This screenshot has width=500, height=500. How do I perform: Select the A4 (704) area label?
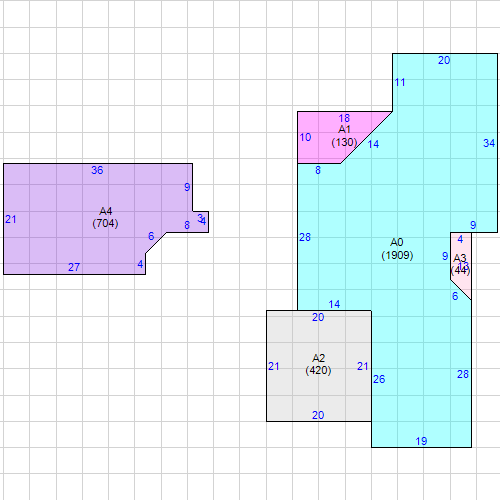pyautogui.click(x=105, y=217)
